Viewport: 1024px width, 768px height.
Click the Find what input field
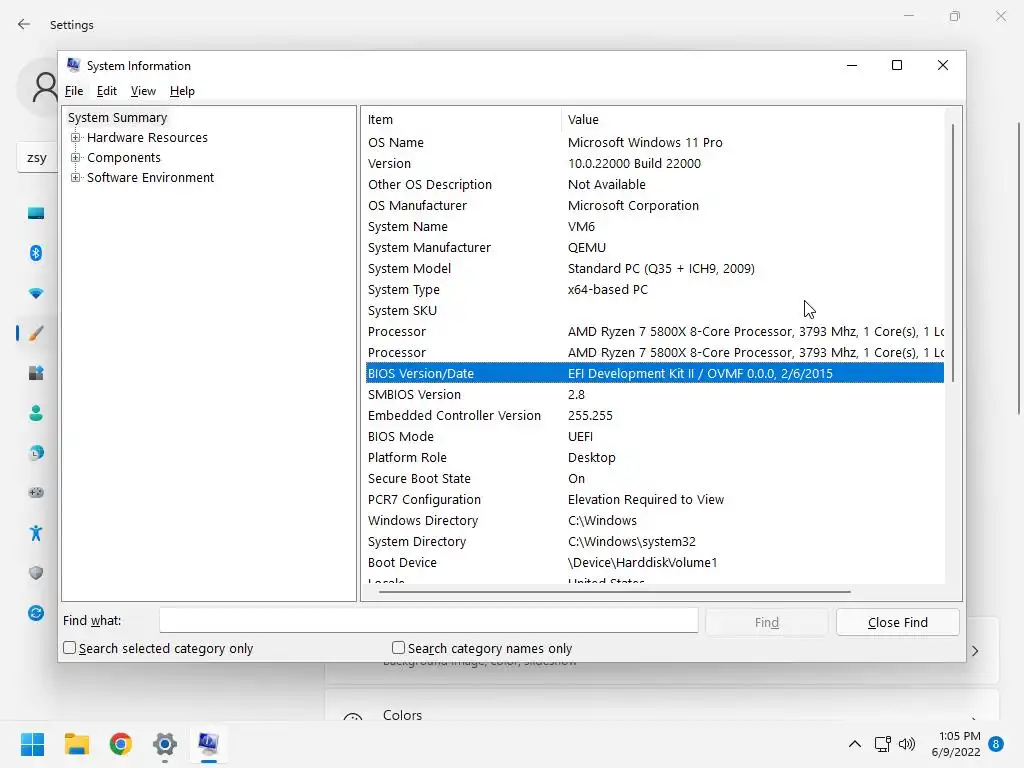428,620
